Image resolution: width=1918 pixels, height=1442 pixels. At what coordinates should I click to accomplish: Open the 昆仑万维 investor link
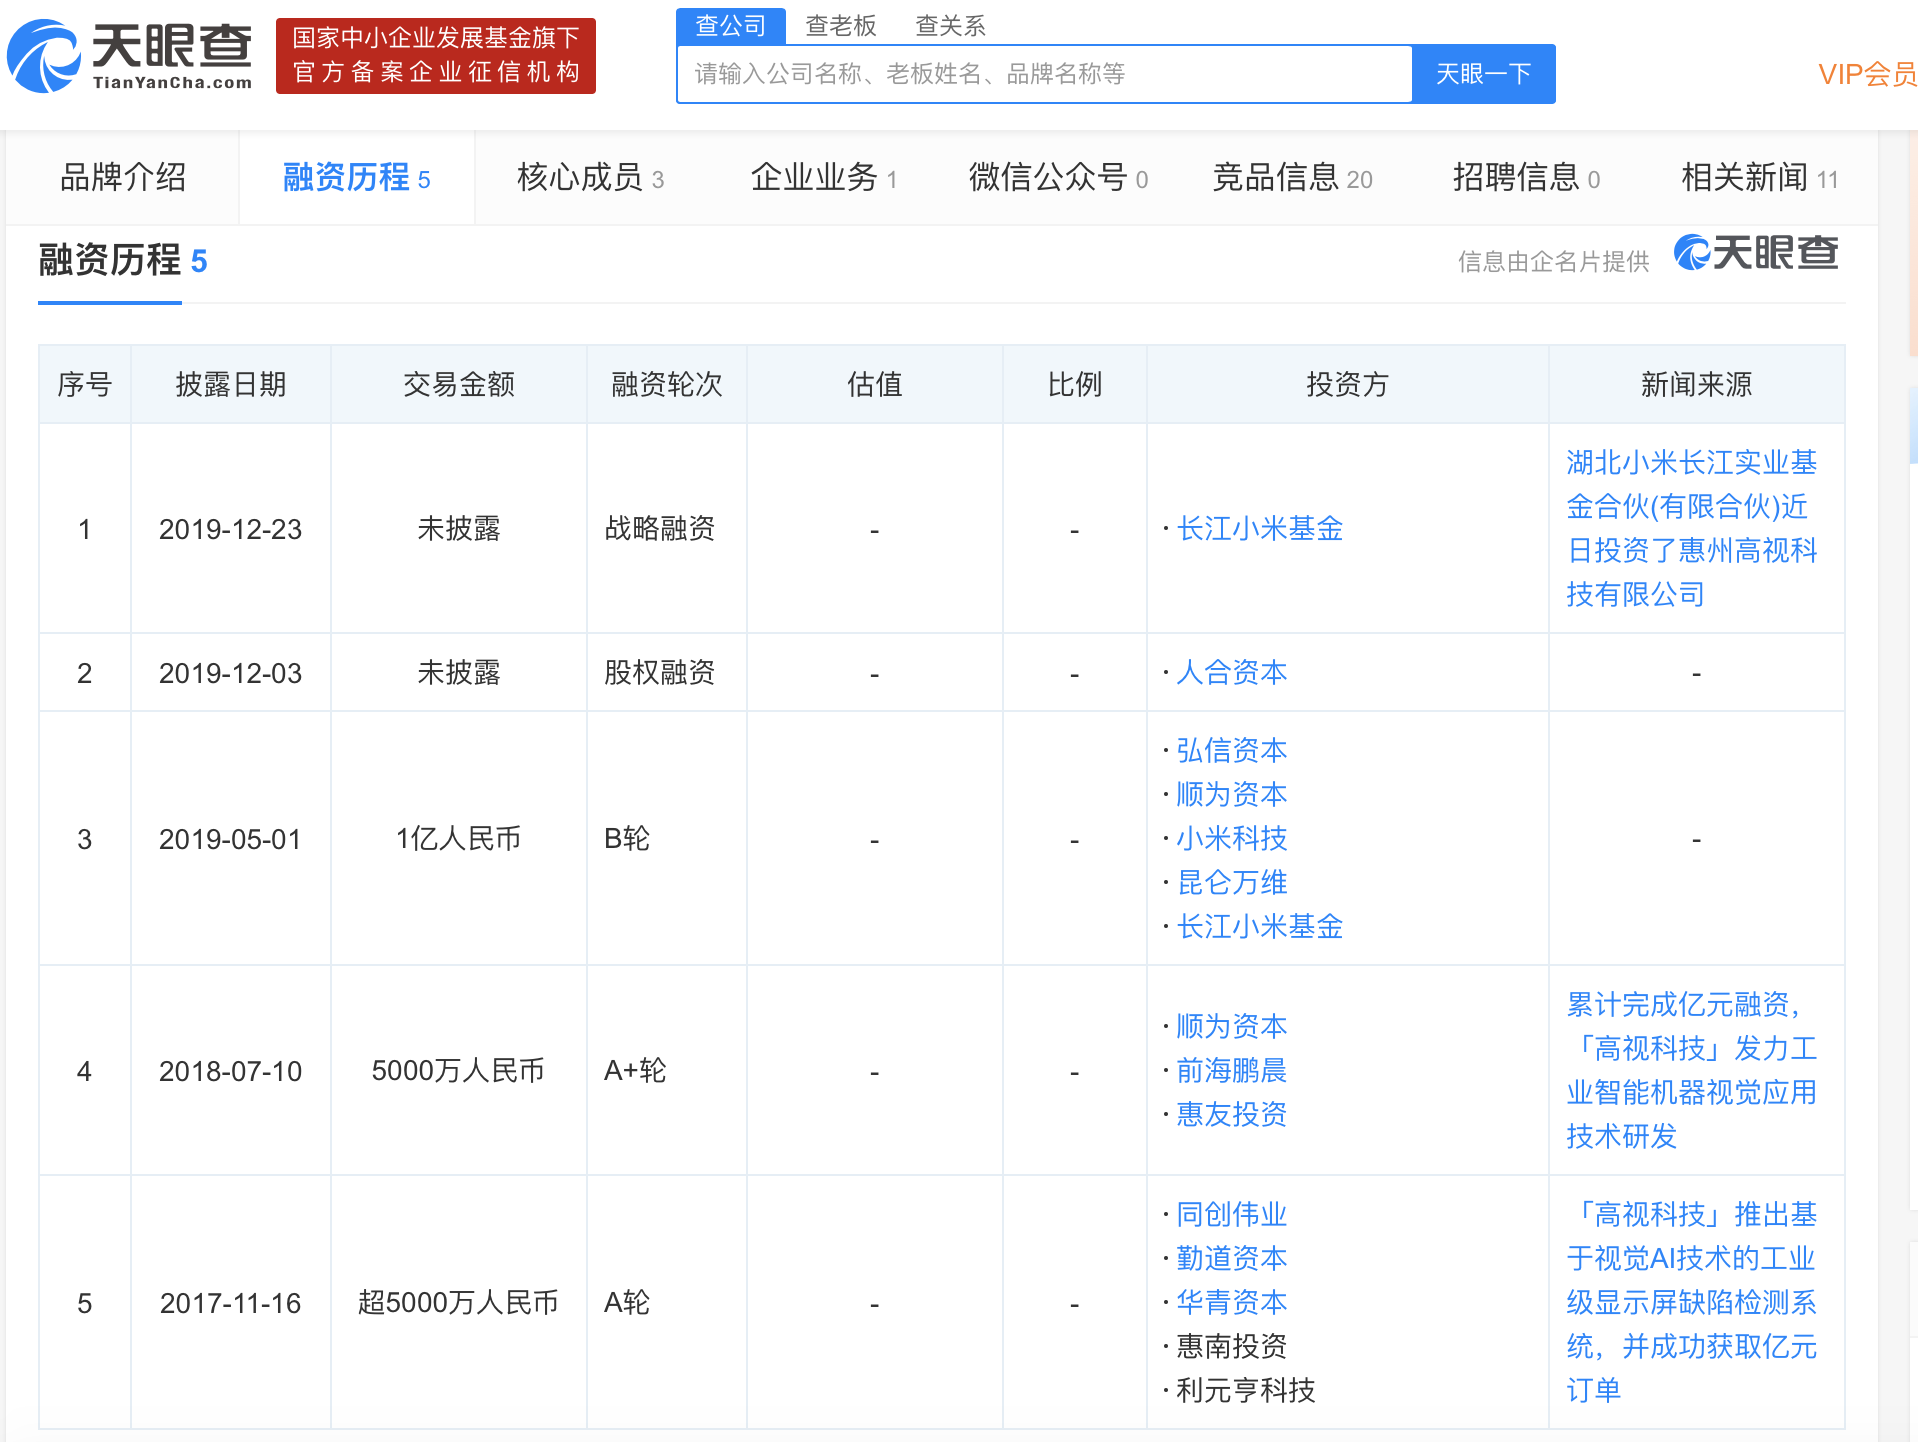coord(1231,882)
